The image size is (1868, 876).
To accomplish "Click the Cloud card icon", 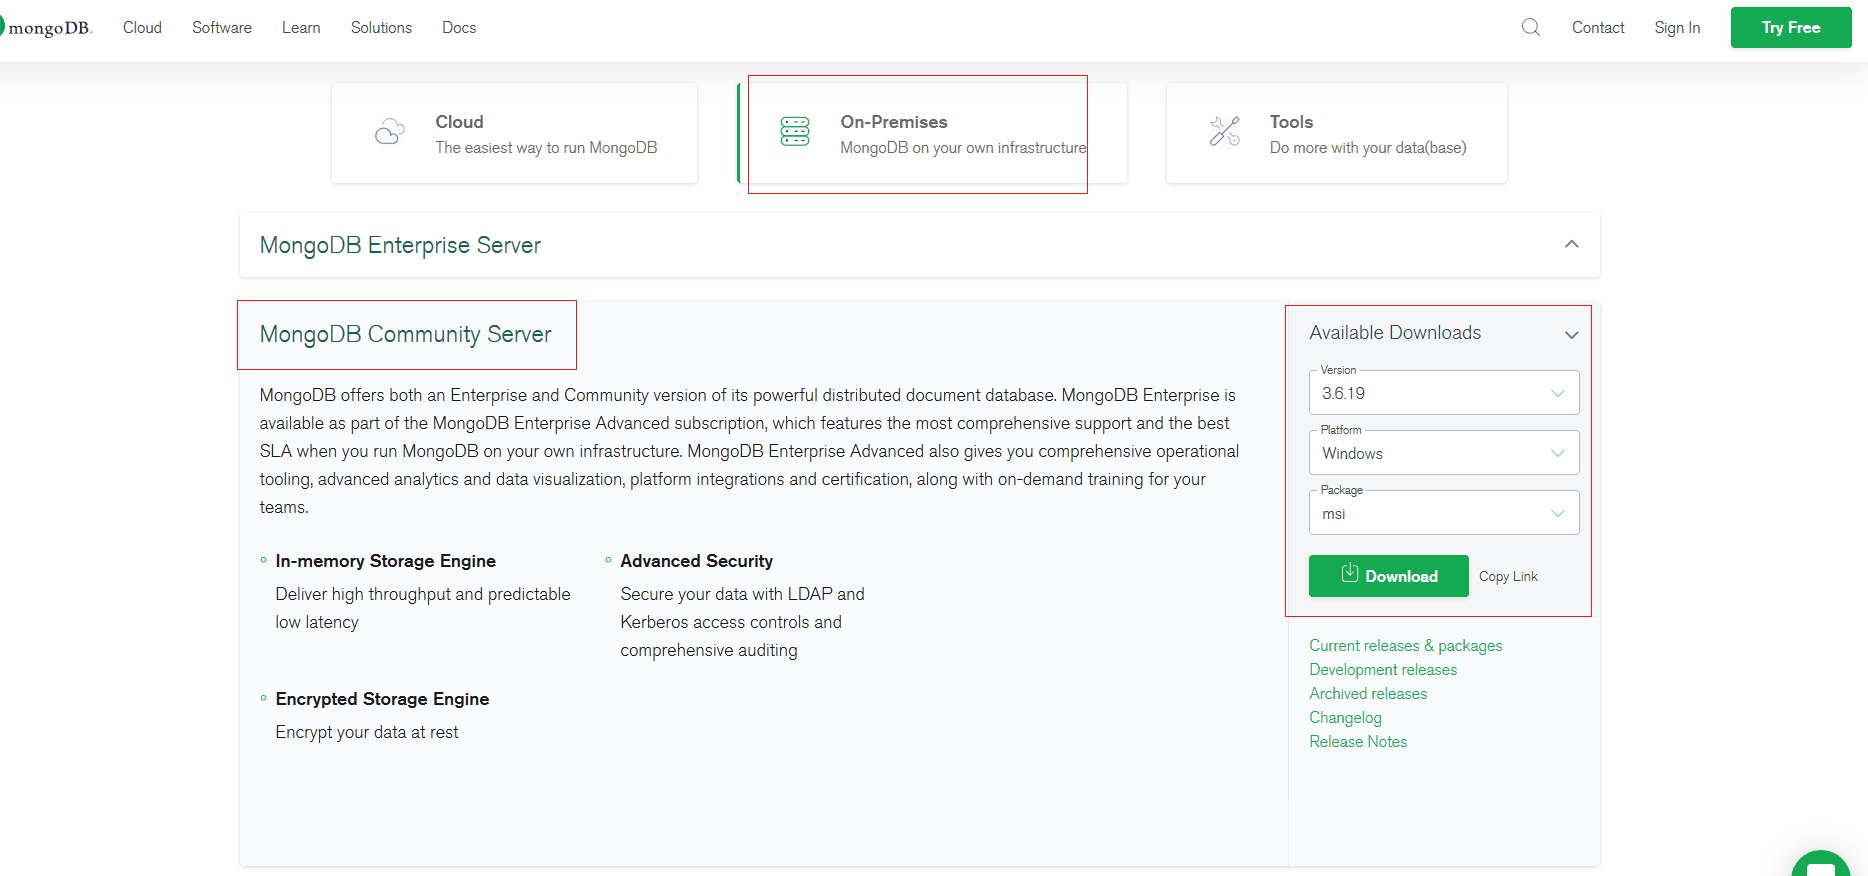I will coord(390,132).
